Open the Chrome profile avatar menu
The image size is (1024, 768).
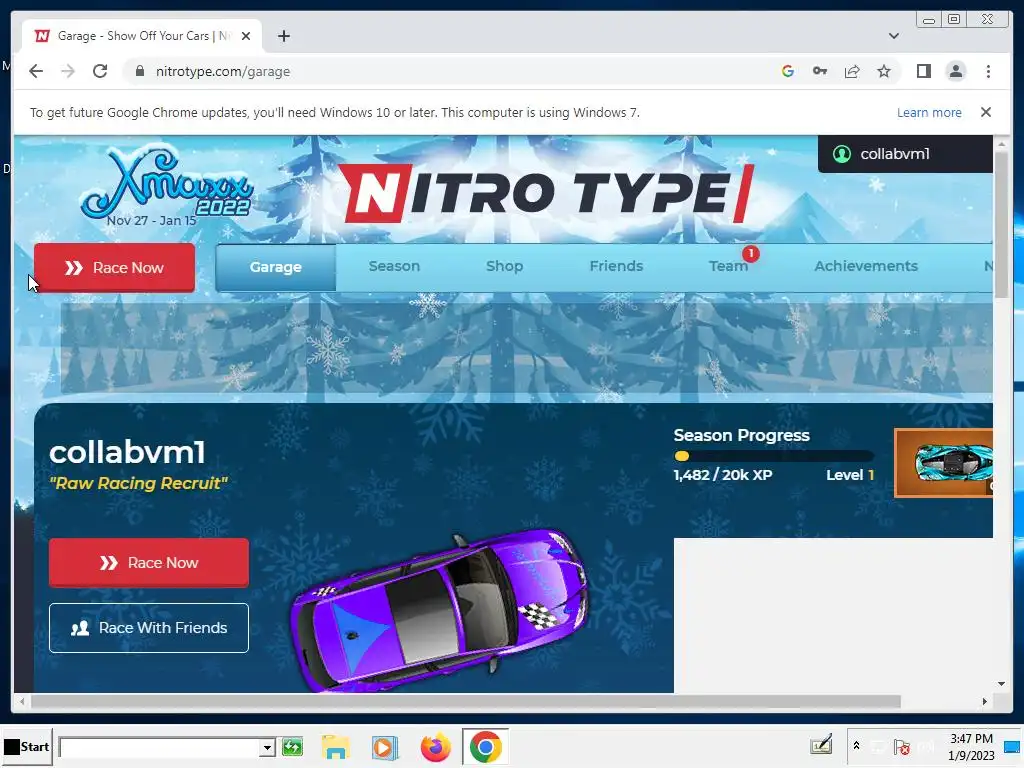tap(955, 71)
